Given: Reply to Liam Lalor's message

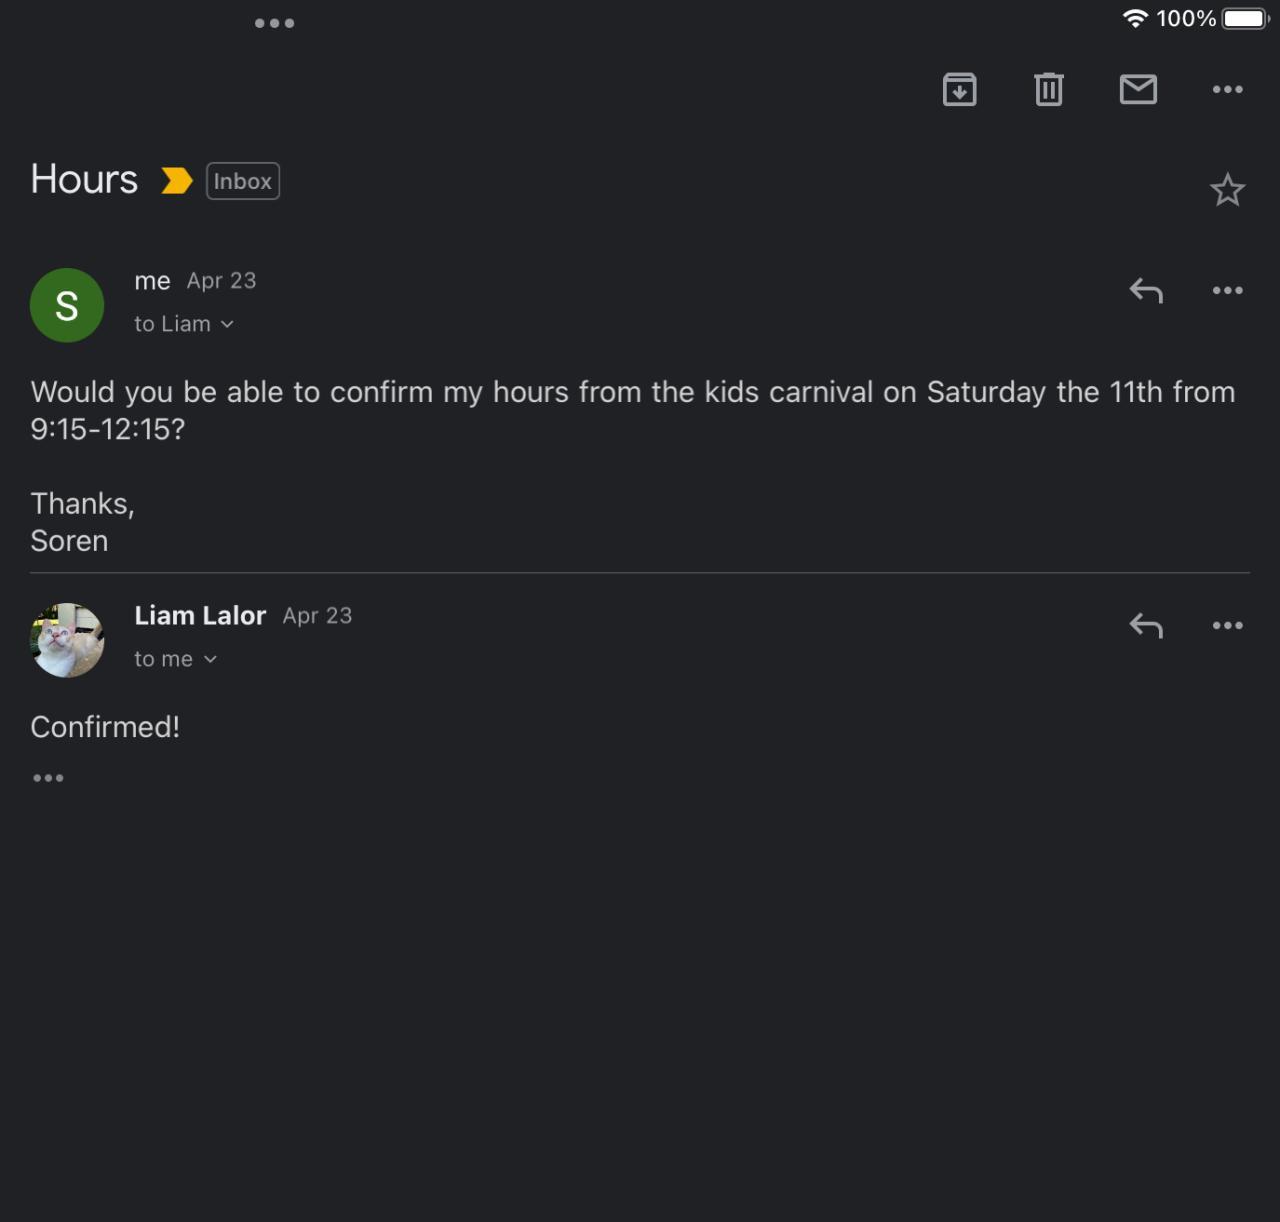Looking at the screenshot, I should coord(1146,626).
